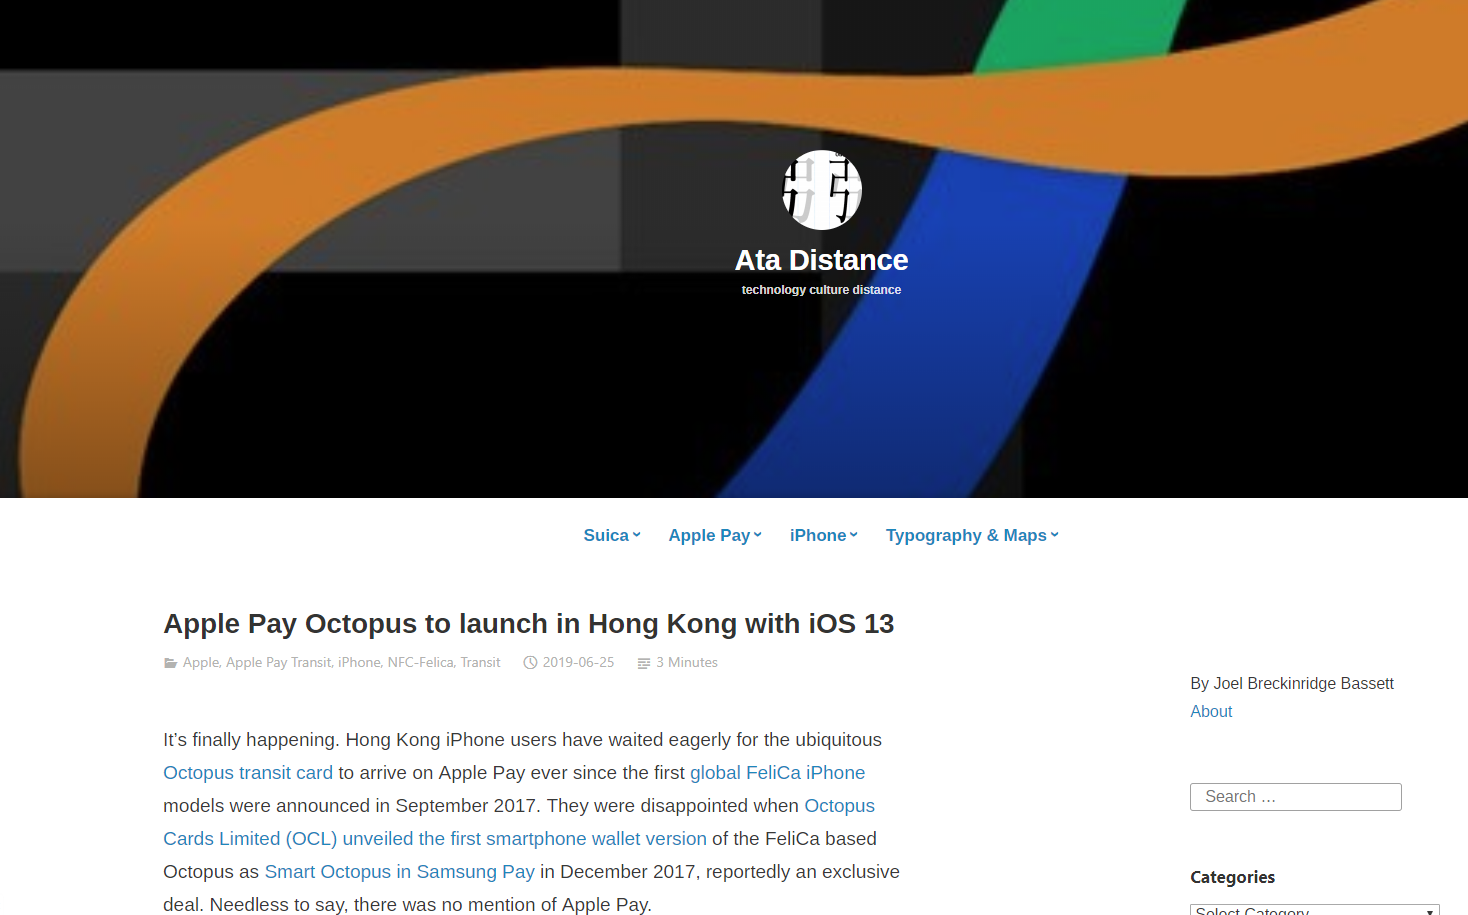
Task: Click the Ata Distance round logo
Action: tap(821, 190)
